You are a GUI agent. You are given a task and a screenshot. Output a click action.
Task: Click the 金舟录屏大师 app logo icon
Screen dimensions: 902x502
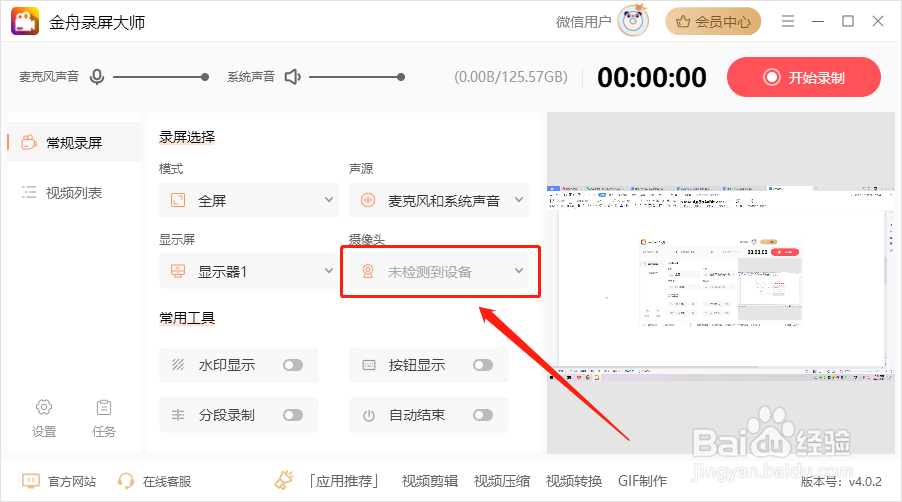25,21
